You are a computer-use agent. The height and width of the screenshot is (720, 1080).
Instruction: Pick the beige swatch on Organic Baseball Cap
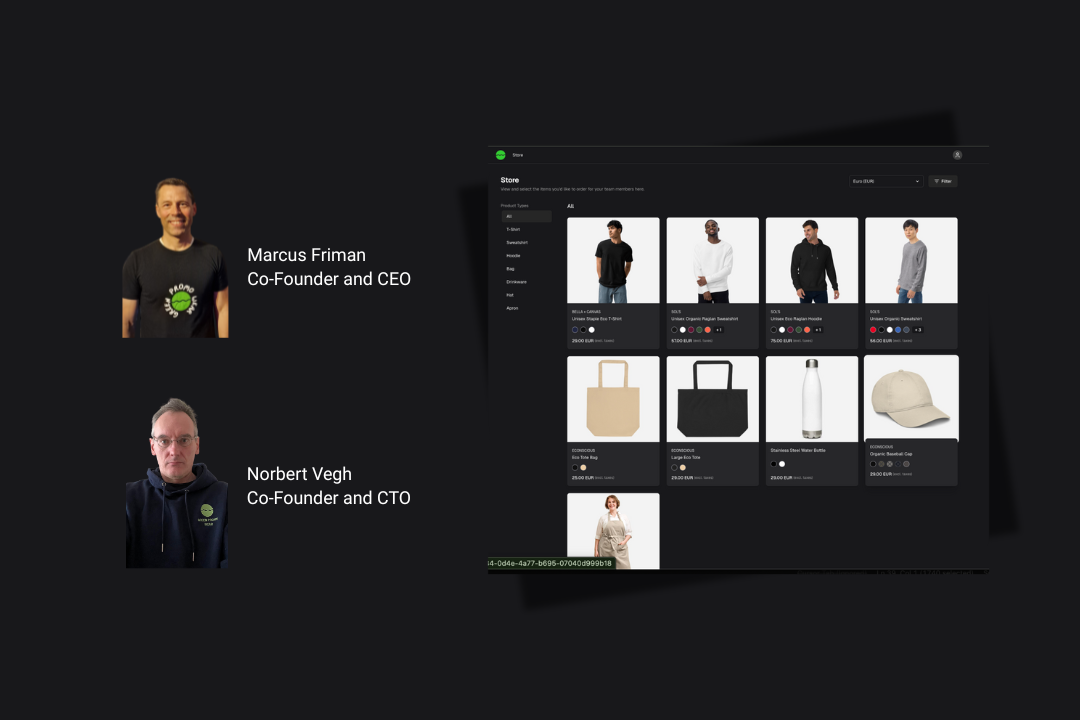[x=881, y=464]
